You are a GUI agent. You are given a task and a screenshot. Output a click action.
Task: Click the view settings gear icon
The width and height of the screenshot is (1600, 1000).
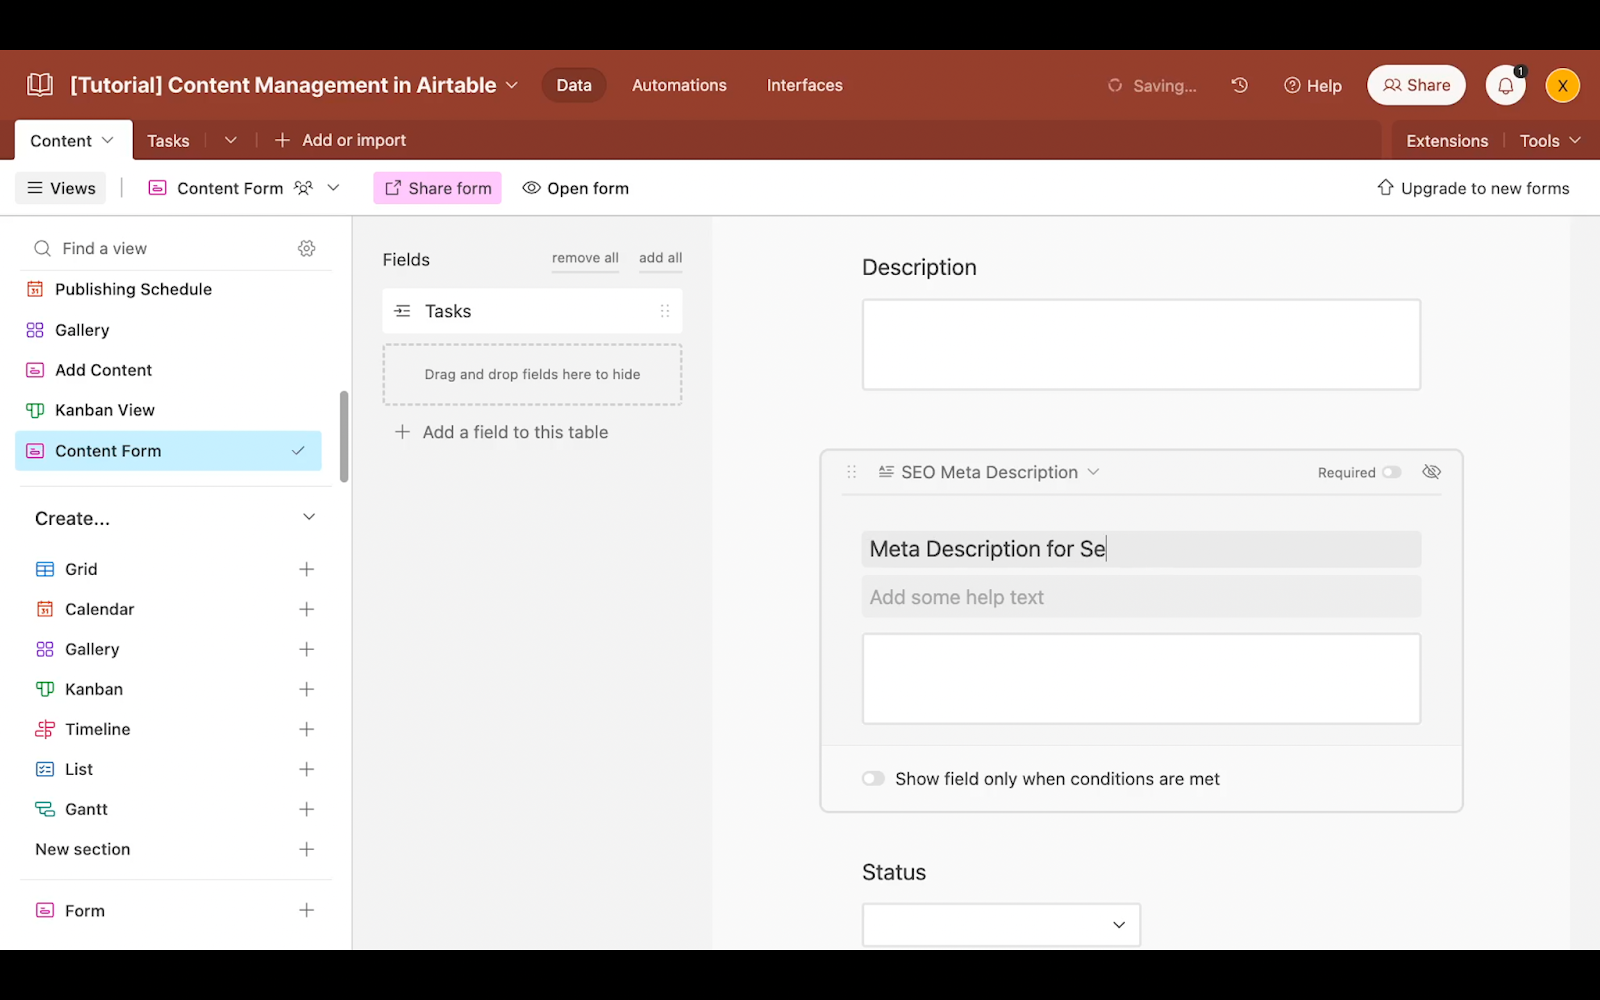(x=307, y=248)
